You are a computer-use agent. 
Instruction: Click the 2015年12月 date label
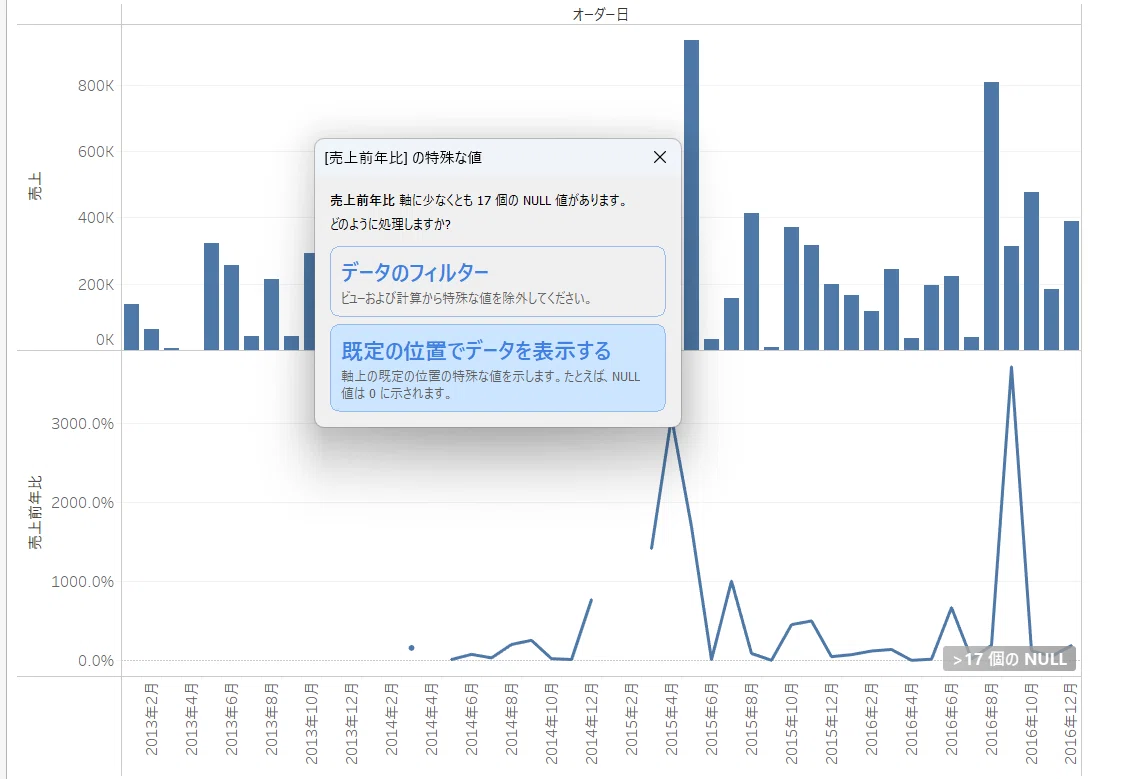pyautogui.click(x=831, y=724)
